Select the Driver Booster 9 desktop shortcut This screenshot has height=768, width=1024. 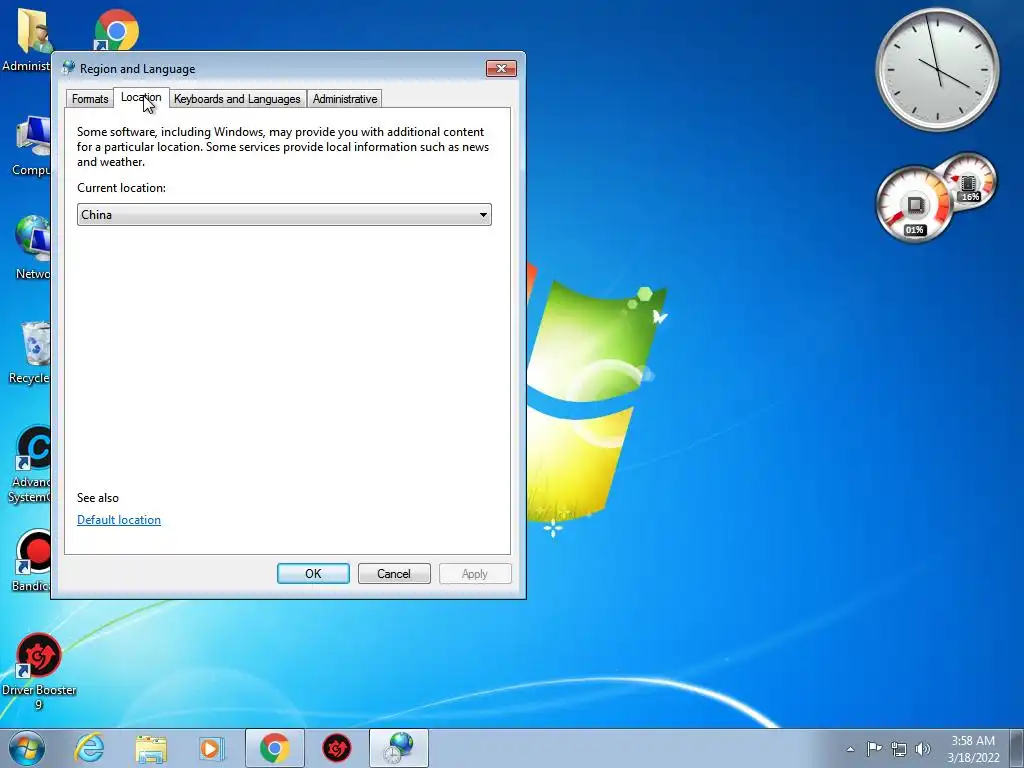(39, 671)
